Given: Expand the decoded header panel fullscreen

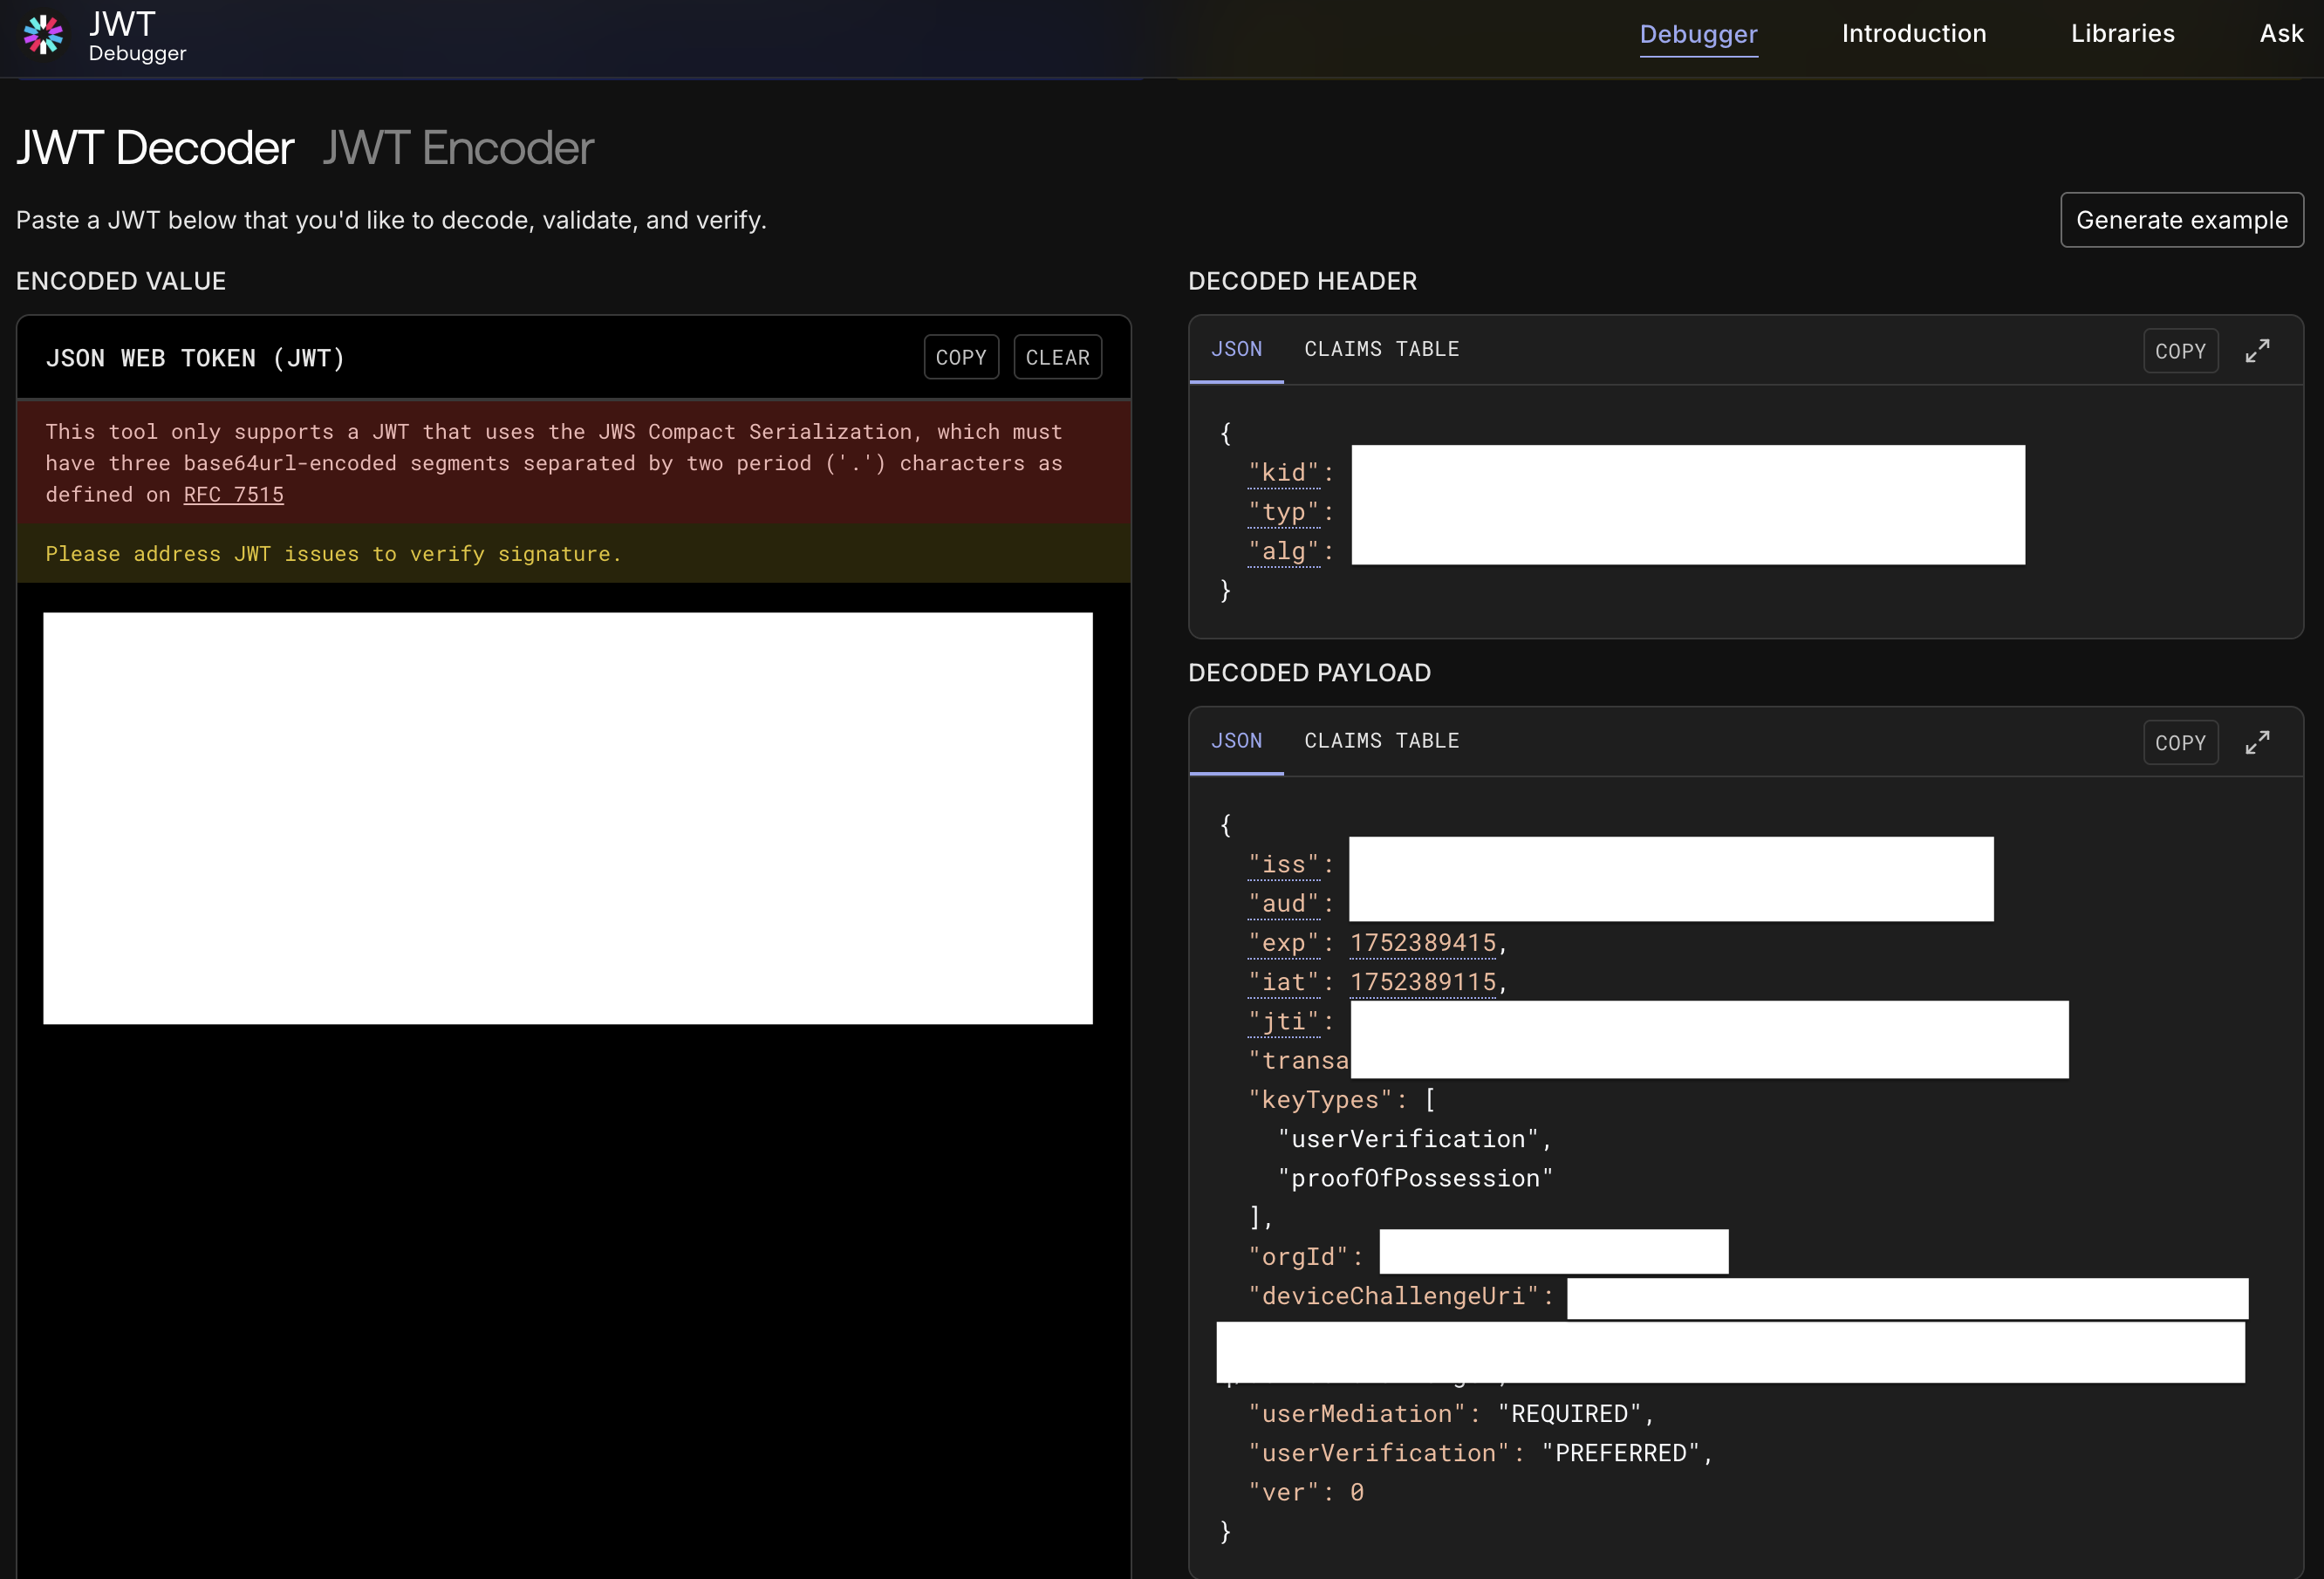Looking at the screenshot, I should pos(2257,351).
